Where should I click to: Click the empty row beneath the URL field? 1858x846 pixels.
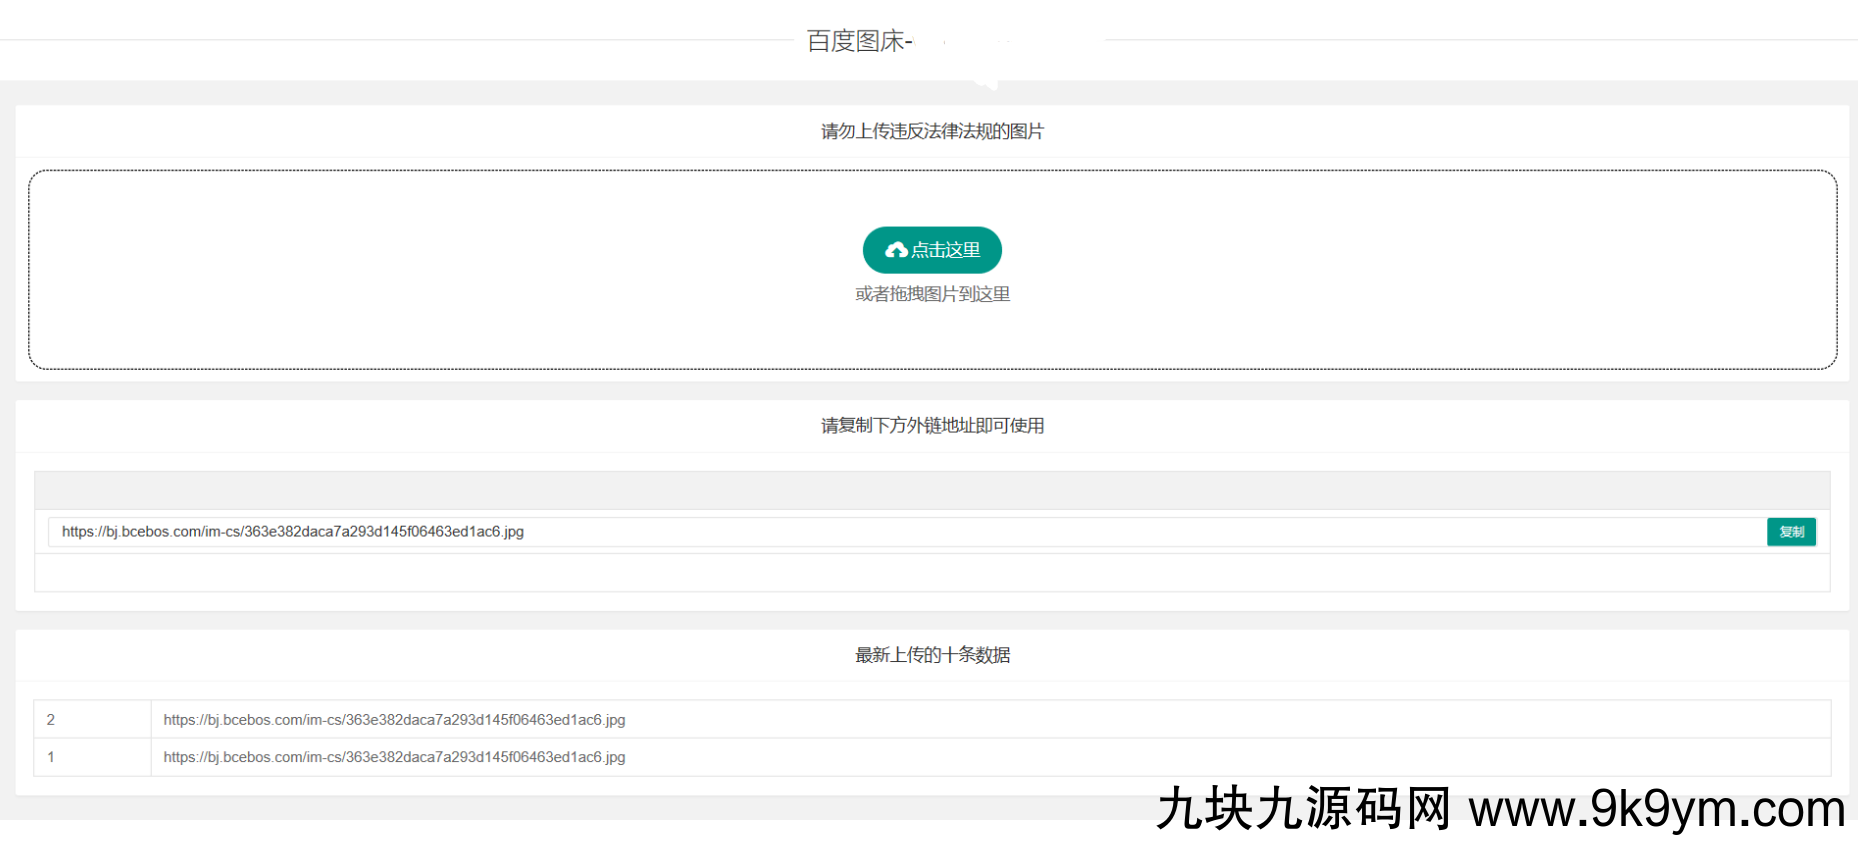[x=932, y=573]
